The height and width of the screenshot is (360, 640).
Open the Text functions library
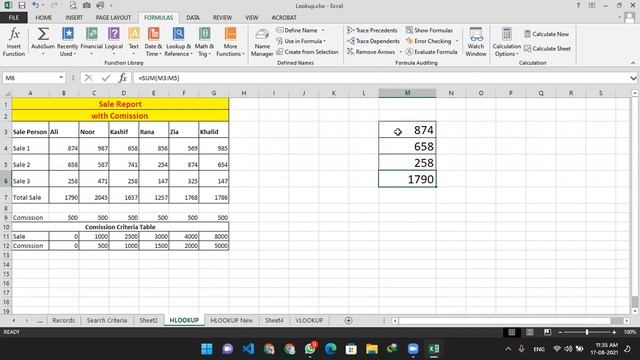pyautogui.click(x=133, y=42)
